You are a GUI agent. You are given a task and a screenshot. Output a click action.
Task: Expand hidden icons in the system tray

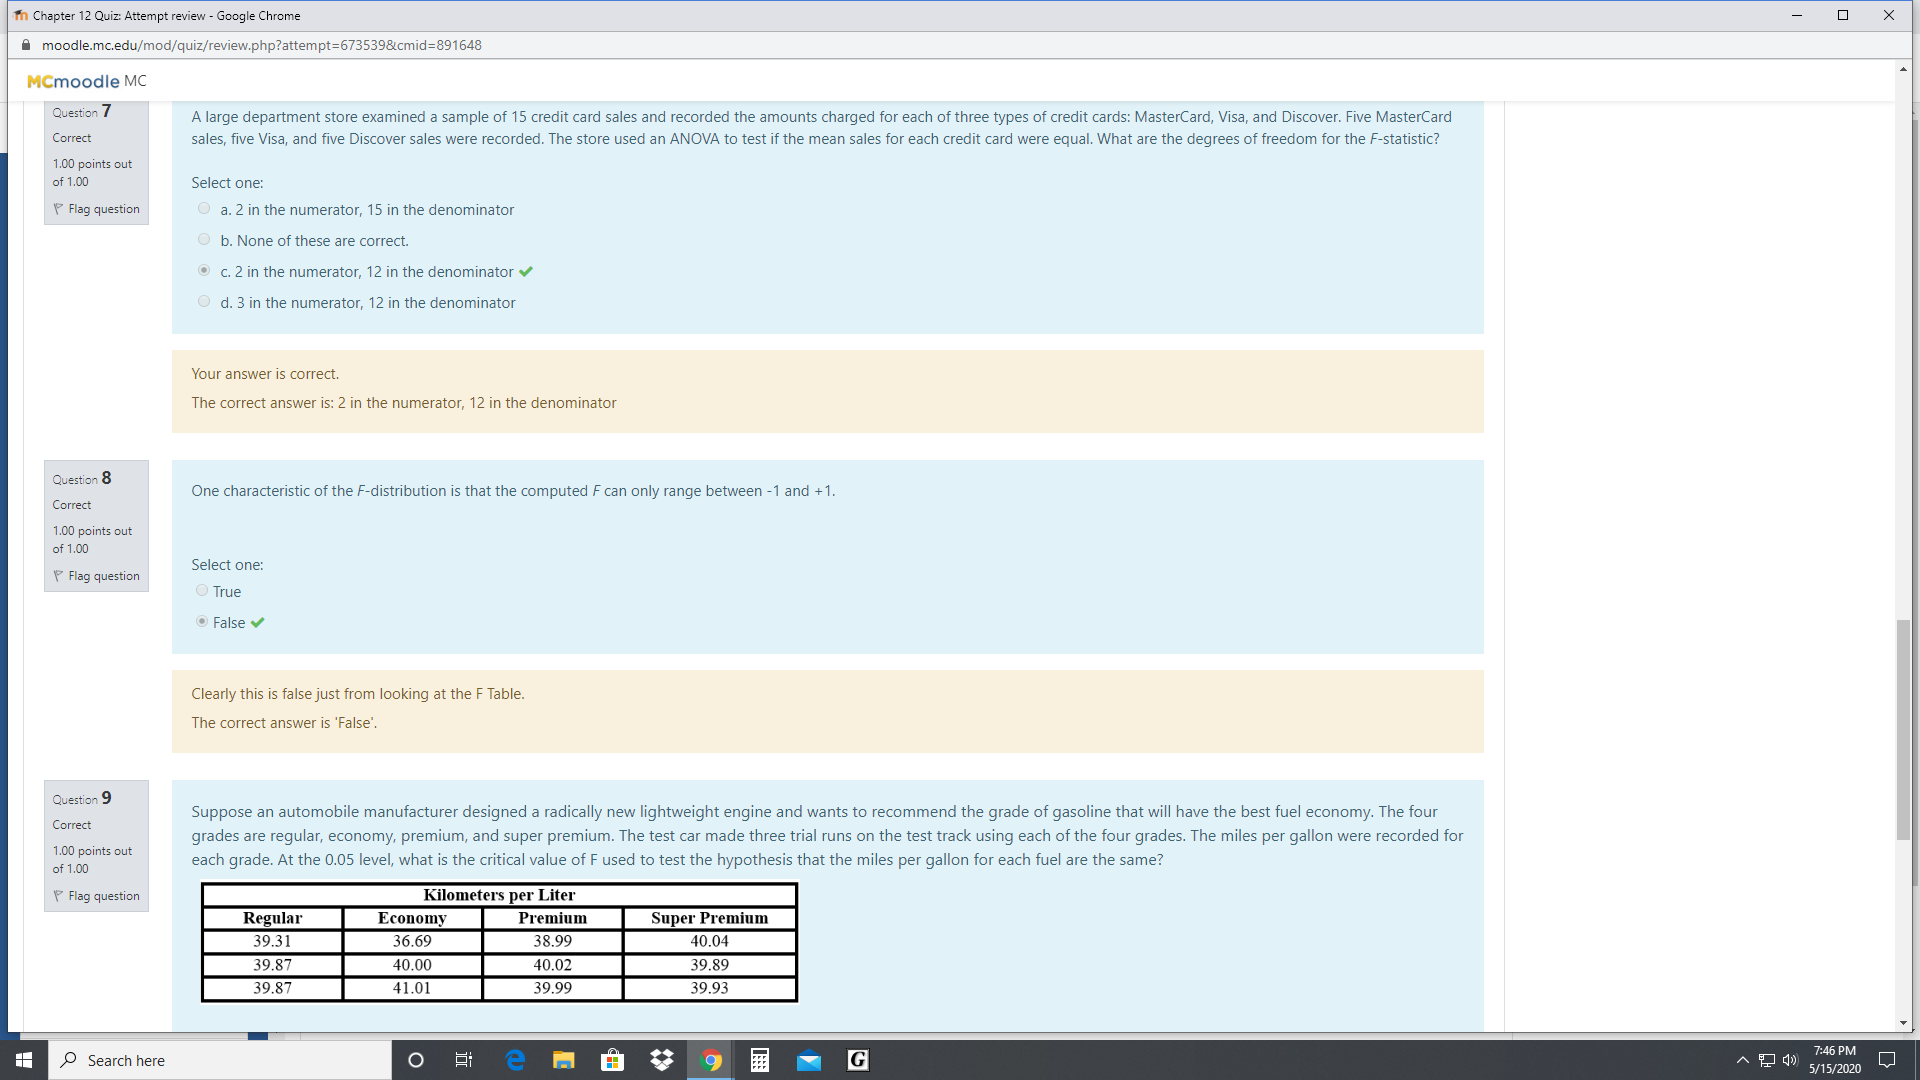1742,1059
